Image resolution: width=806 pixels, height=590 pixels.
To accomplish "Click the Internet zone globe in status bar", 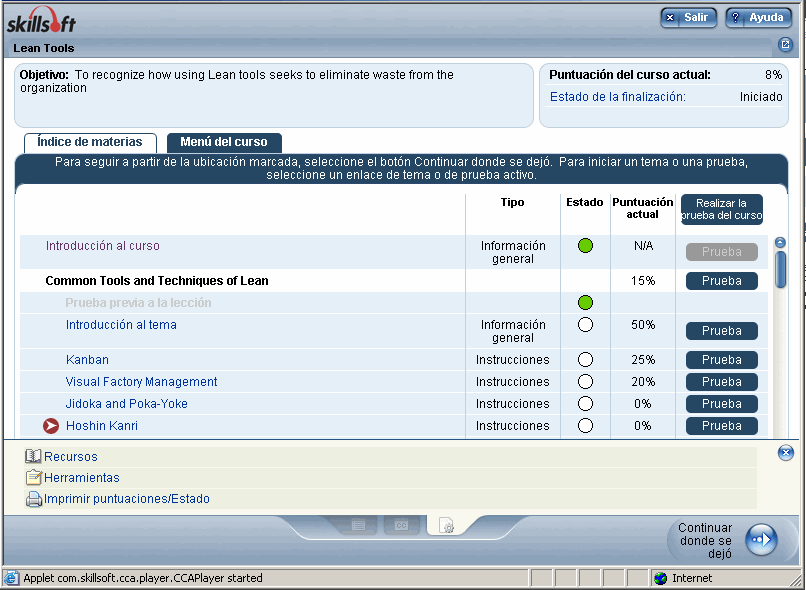I will [660, 578].
